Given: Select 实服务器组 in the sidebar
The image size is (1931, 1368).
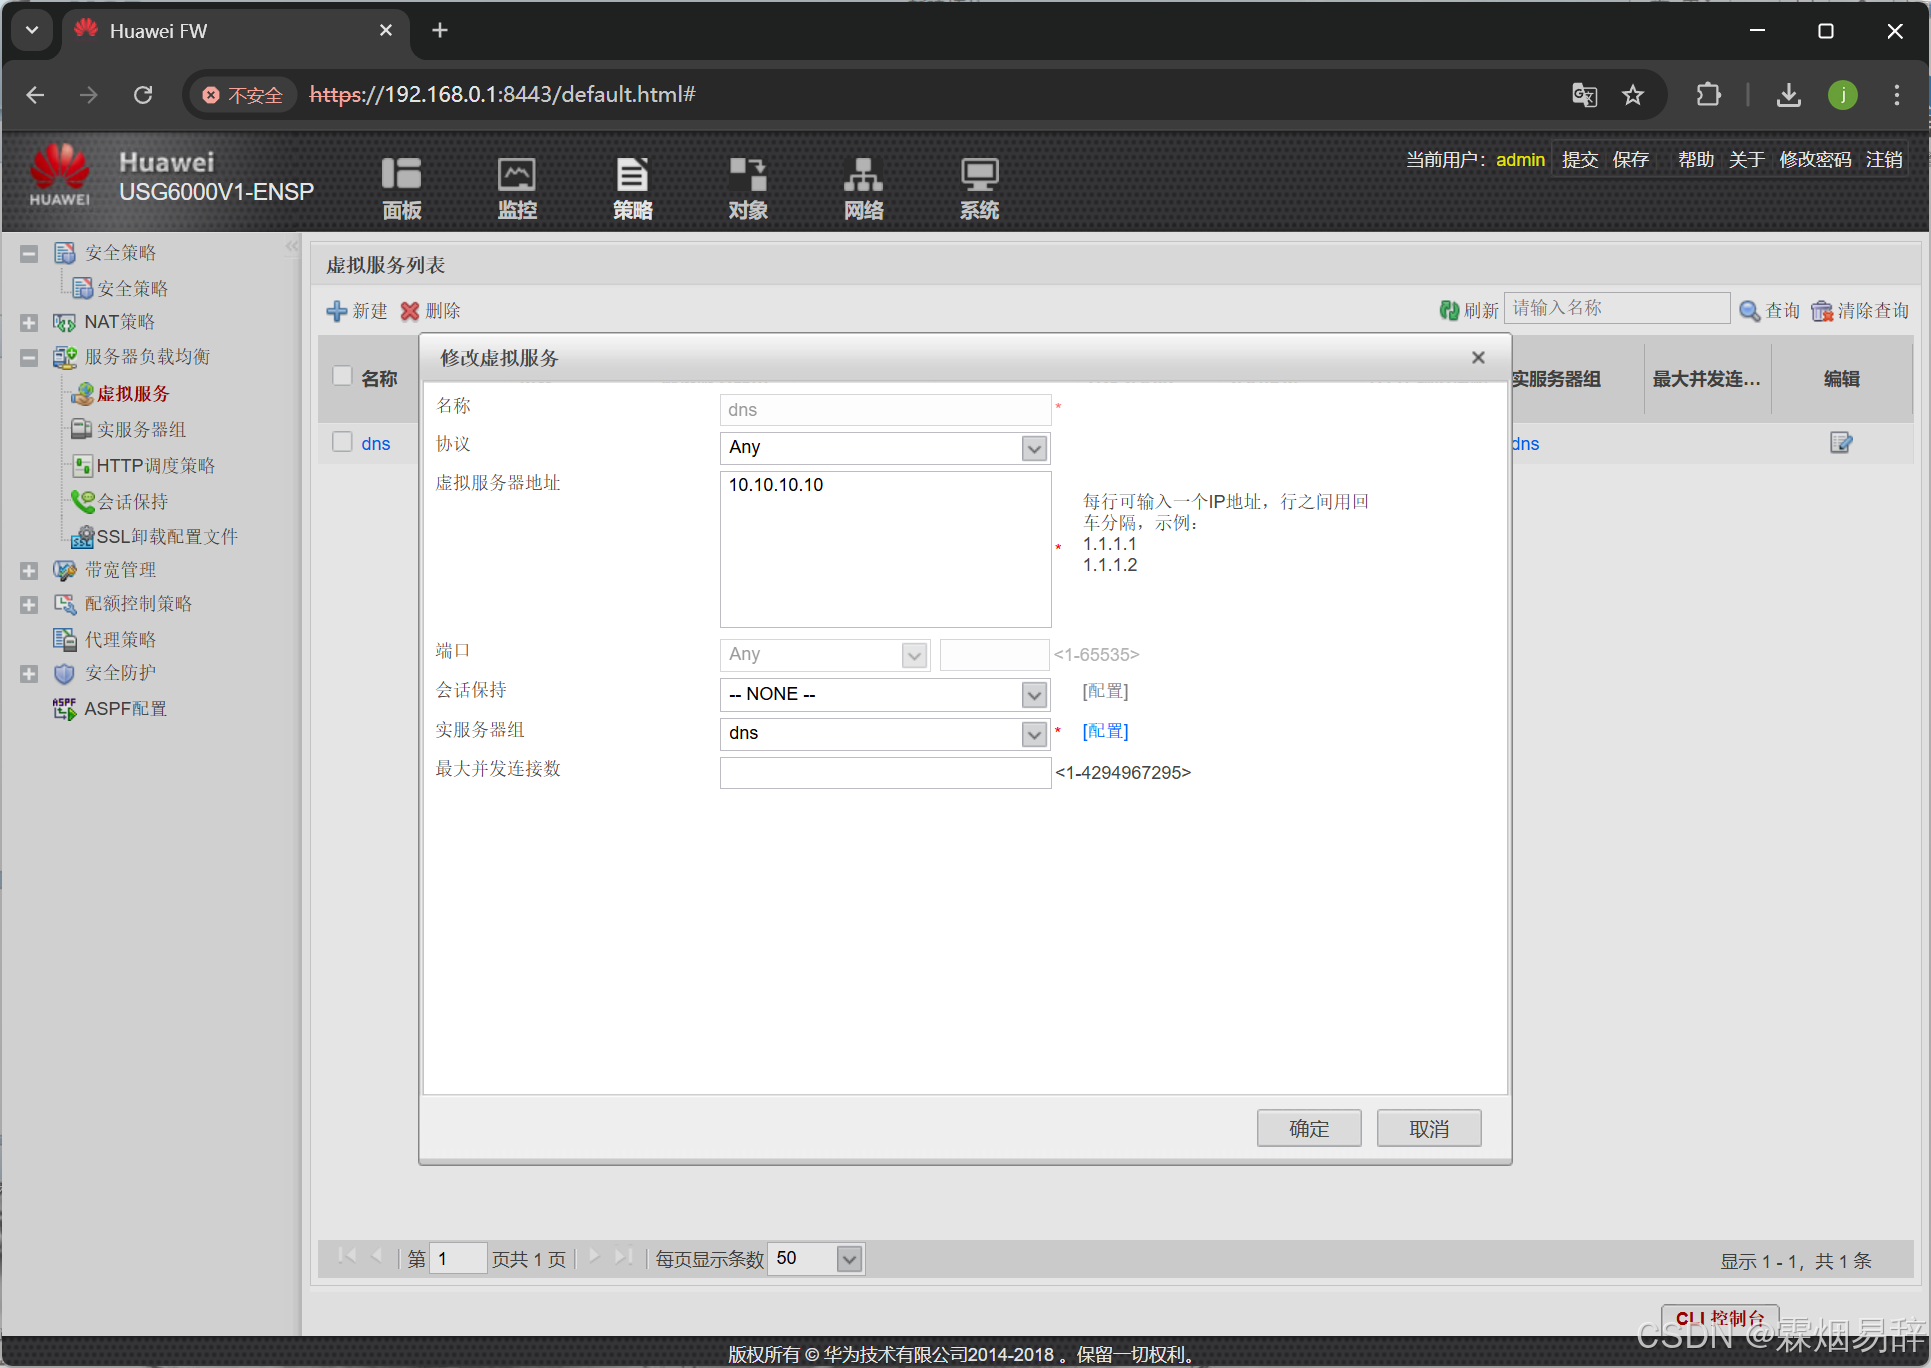Looking at the screenshot, I should click(x=141, y=430).
